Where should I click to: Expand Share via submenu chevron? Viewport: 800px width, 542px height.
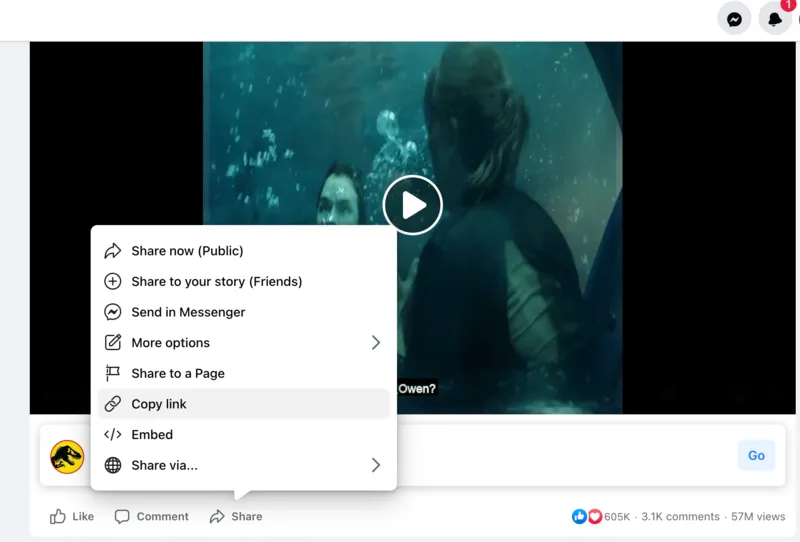[376, 465]
